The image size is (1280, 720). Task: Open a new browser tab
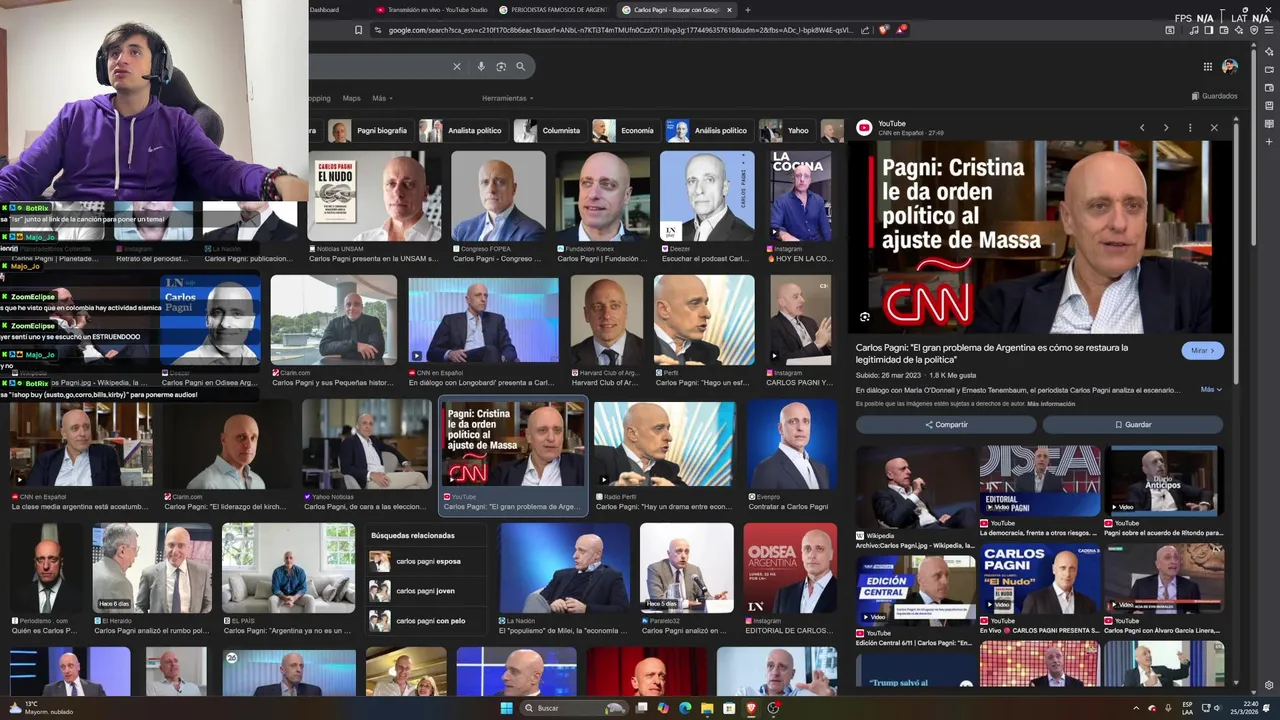(748, 10)
